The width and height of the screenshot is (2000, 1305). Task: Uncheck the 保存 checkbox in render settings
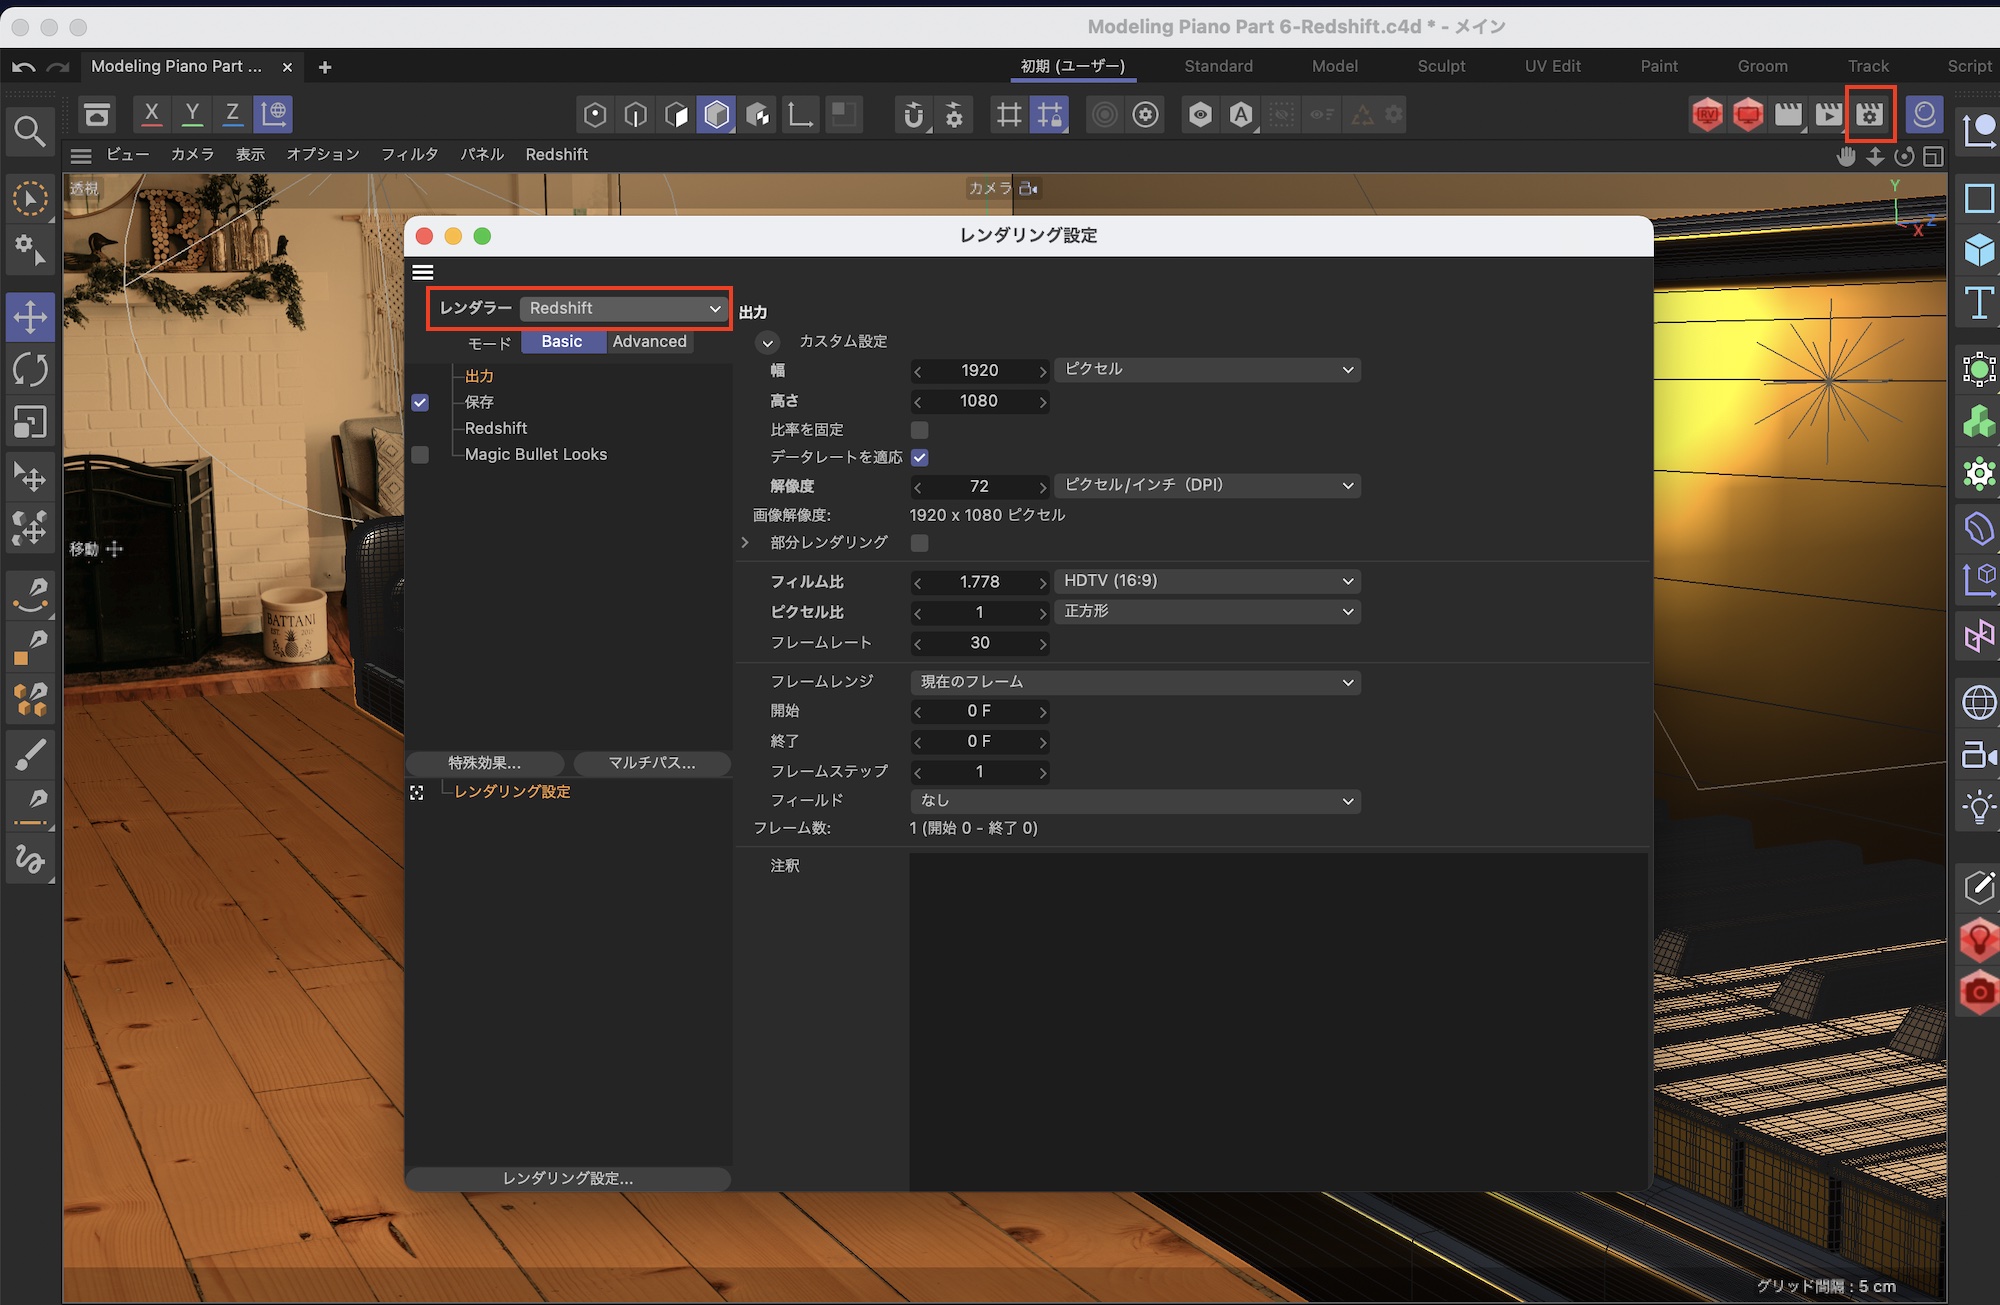[x=420, y=402]
